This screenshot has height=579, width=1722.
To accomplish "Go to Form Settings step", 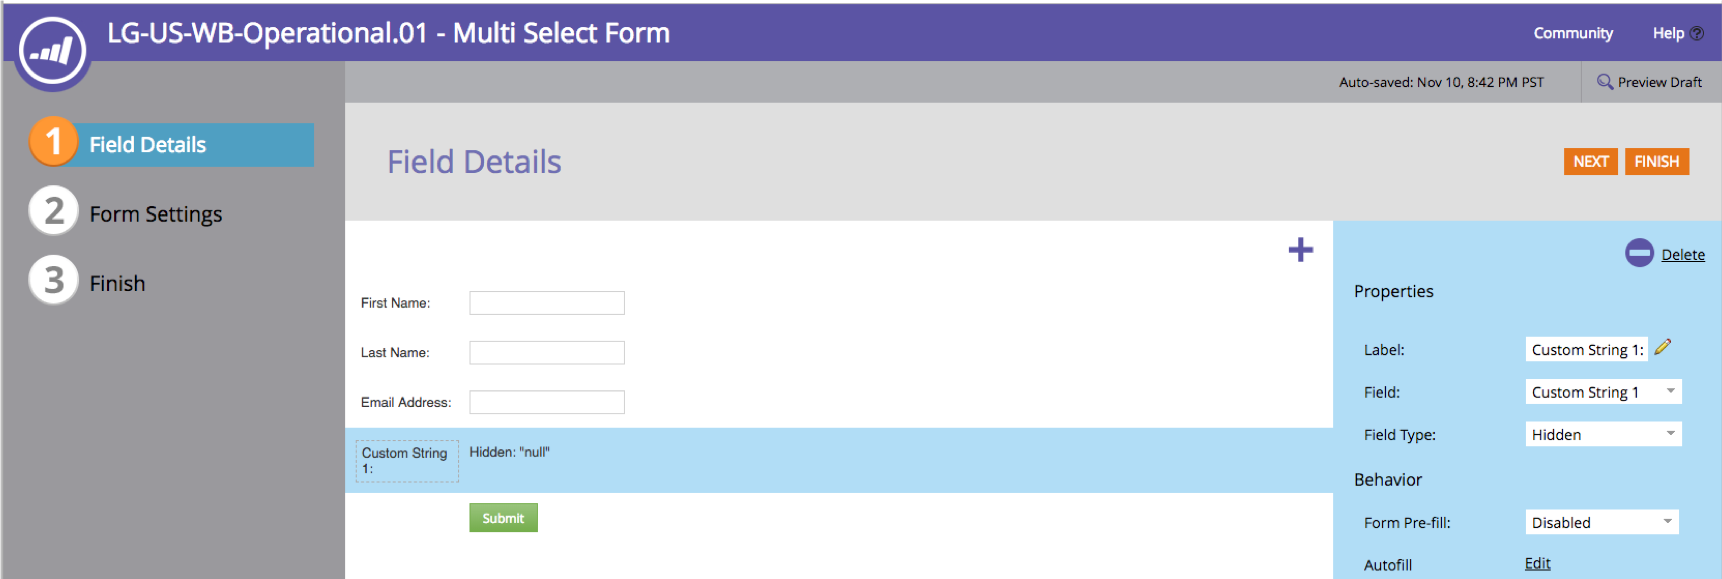I will coord(156,214).
